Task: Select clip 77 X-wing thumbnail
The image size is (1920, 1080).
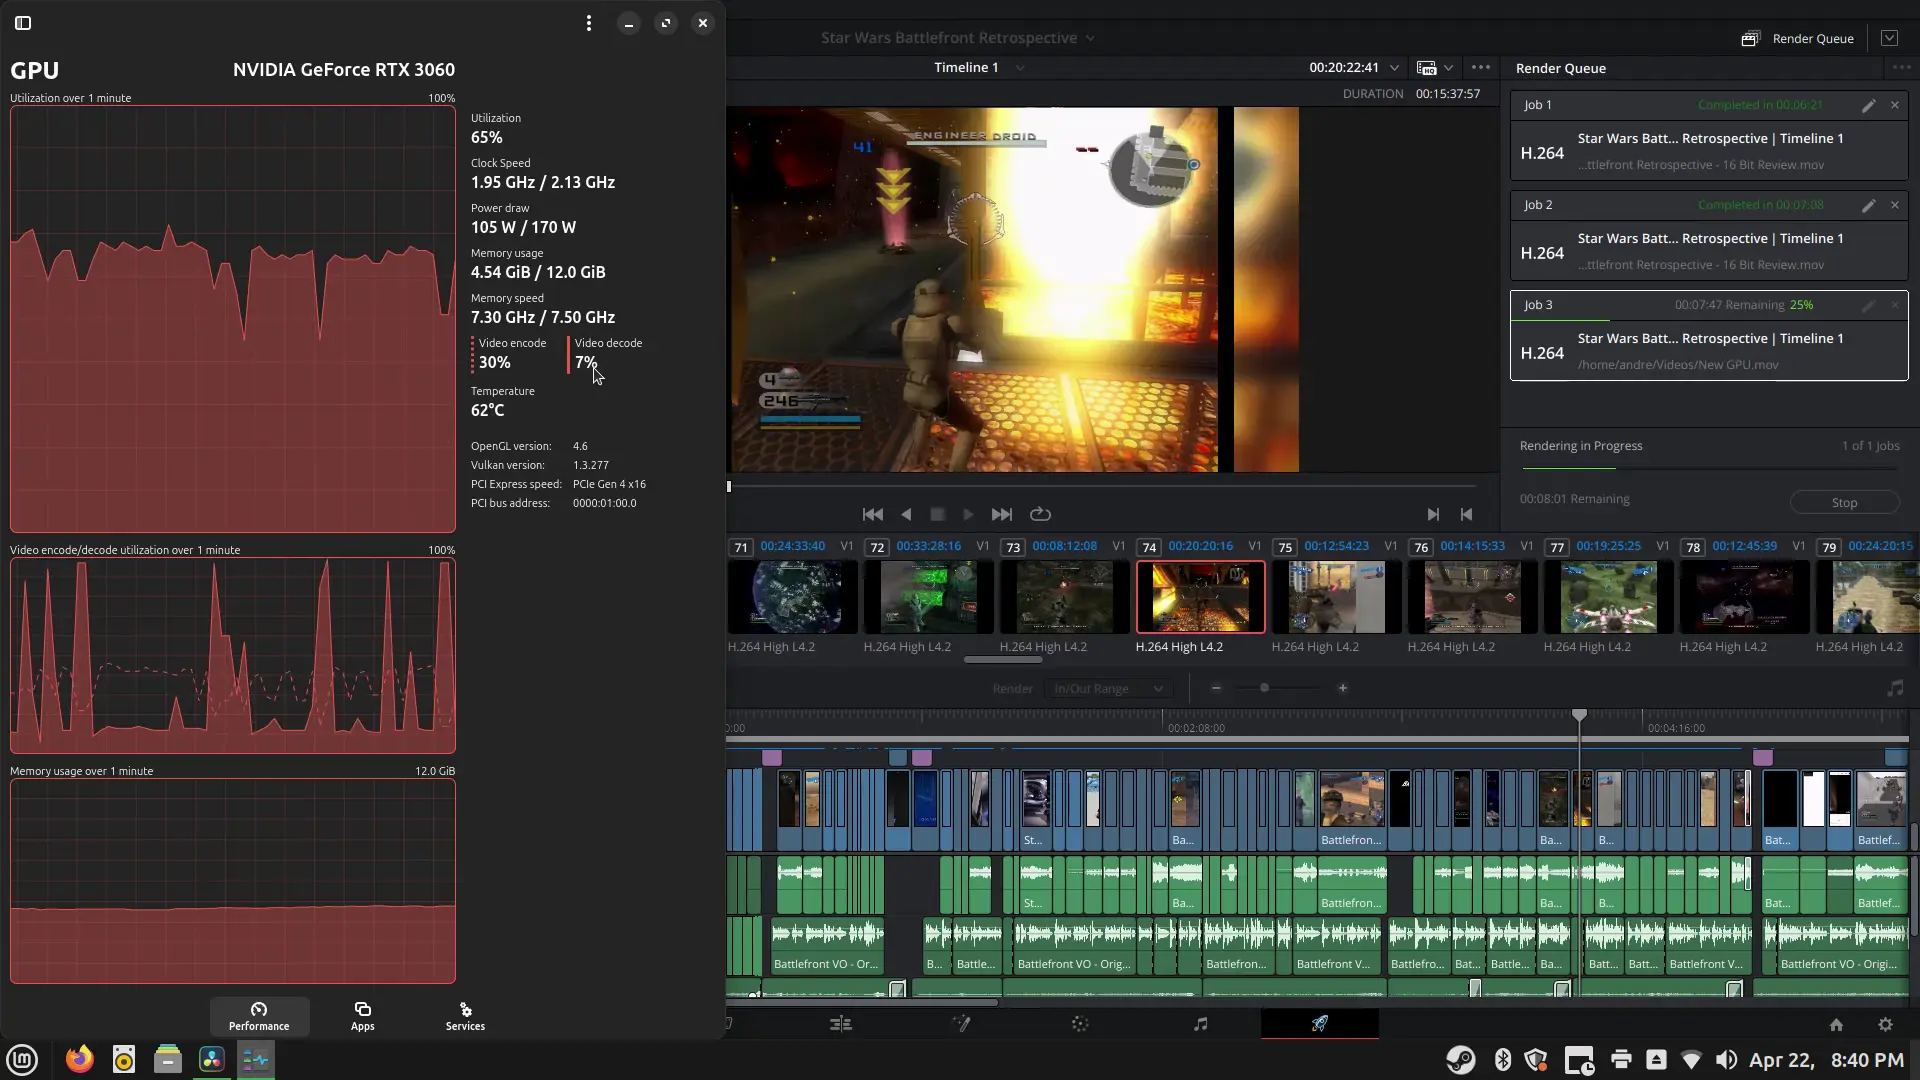Action: [x=1609, y=597]
